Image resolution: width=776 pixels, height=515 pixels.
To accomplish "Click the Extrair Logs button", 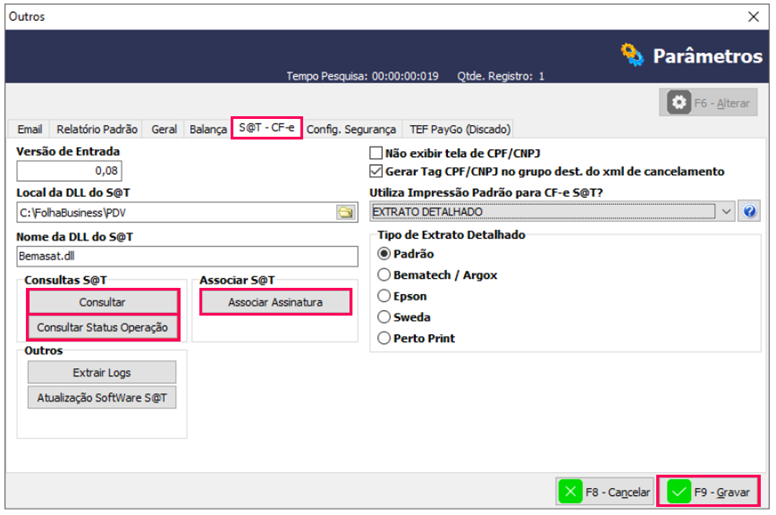I will pyautogui.click(x=102, y=372).
